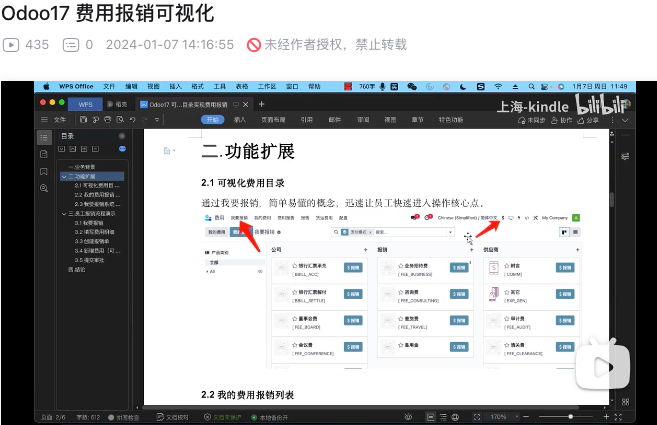This screenshot has width=657, height=425.
Task: Expand the quick access toolbar dropdown
Action: pyautogui.click(x=157, y=120)
